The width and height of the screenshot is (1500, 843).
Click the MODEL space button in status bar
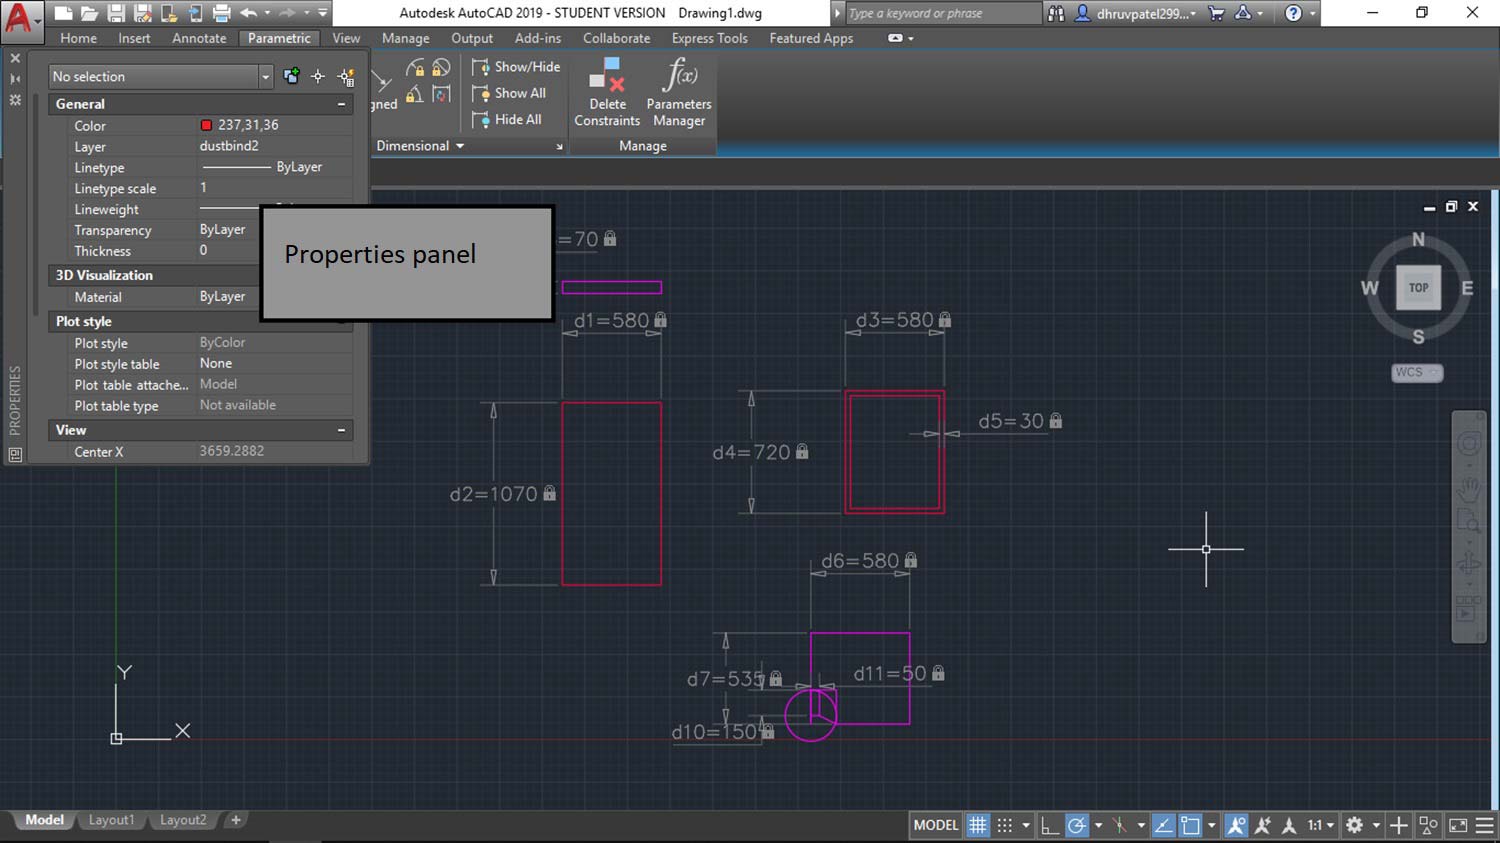point(936,825)
